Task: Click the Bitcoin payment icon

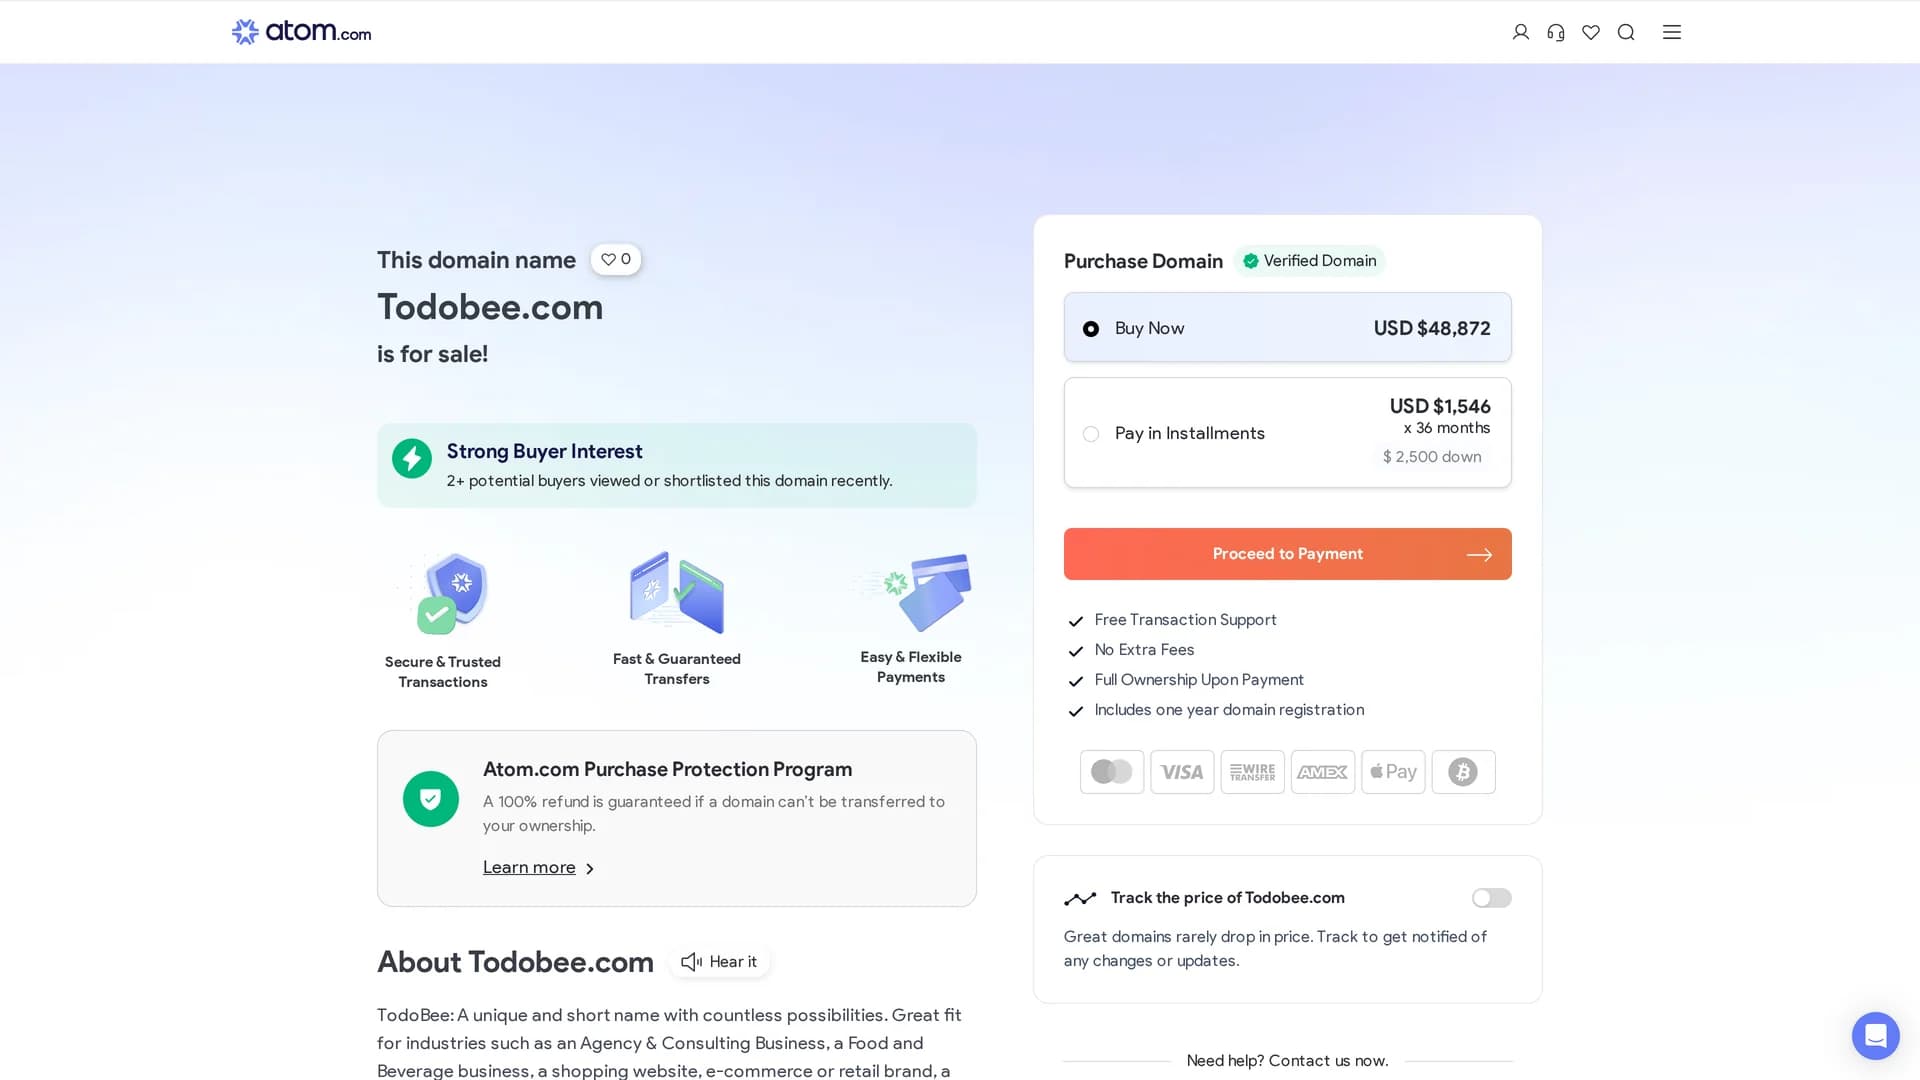Action: pos(1464,772)
